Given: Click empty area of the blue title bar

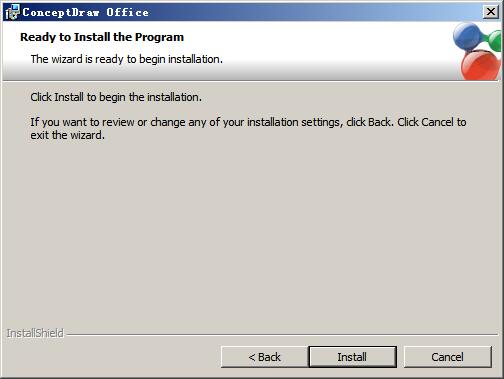Looking at the screenshot, I should pos(300,12).
